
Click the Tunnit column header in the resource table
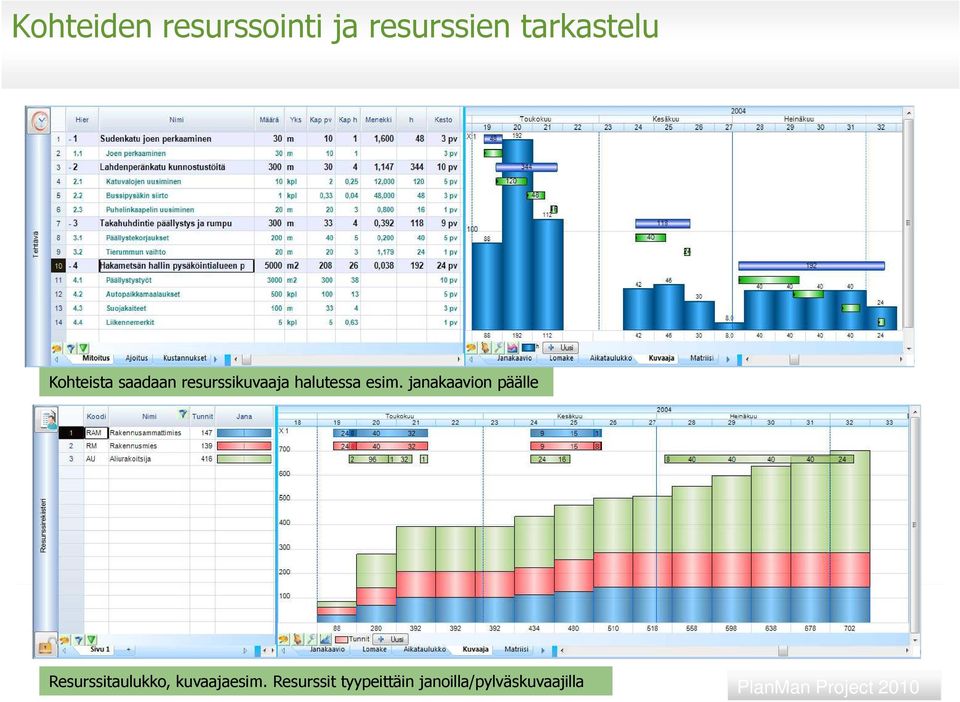203,416
